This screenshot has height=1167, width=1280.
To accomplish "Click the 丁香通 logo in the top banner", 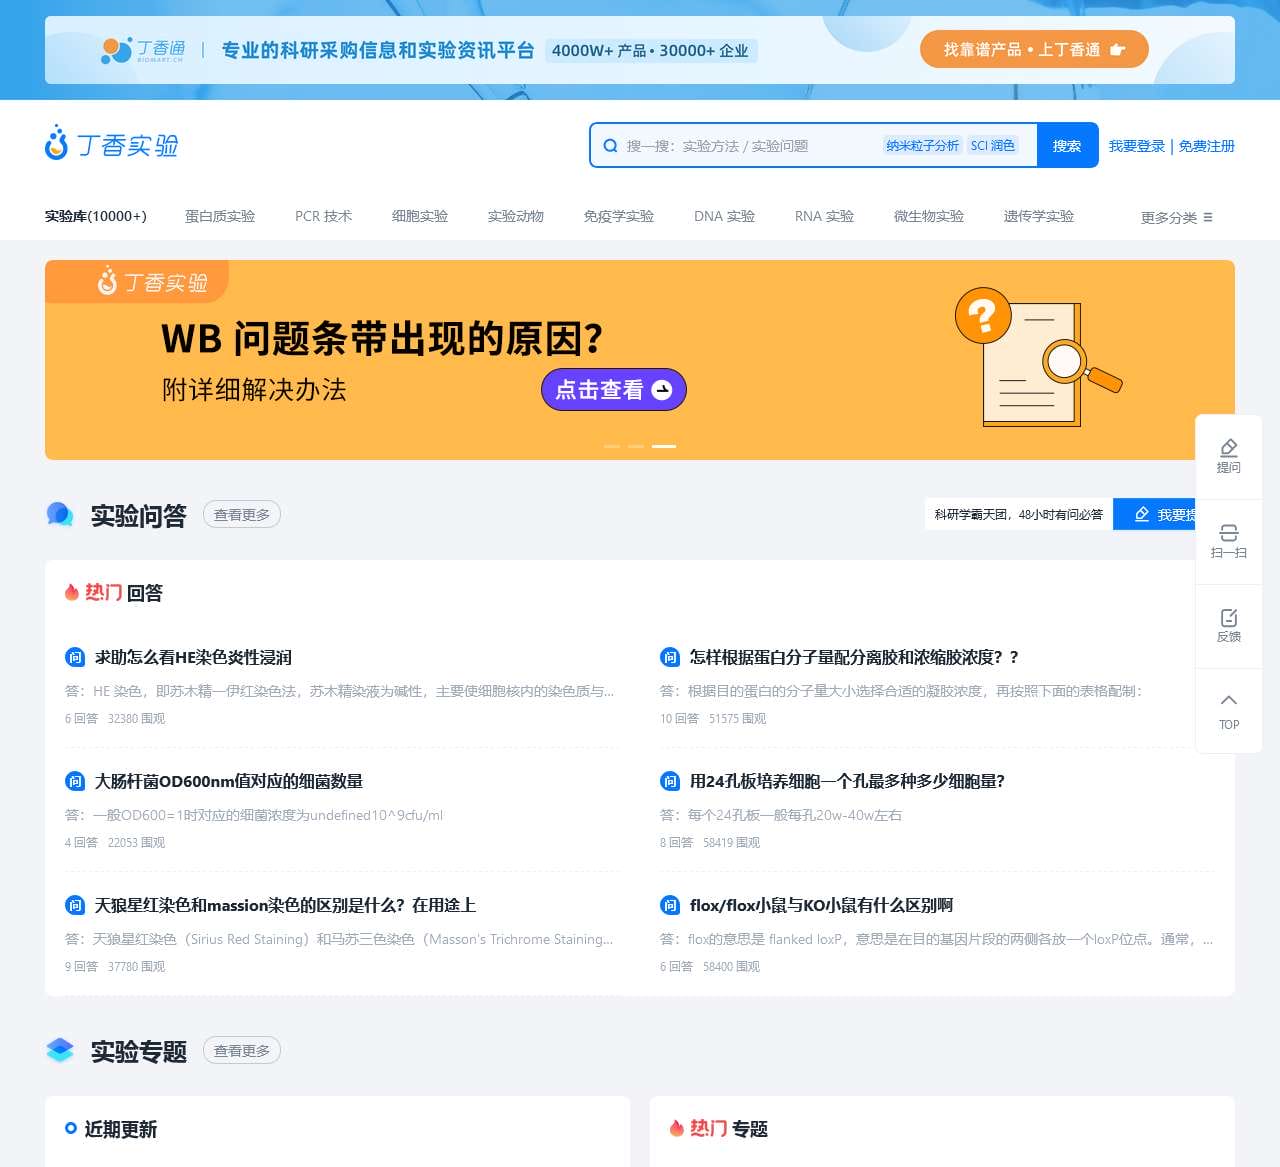I will click(143, 49).
